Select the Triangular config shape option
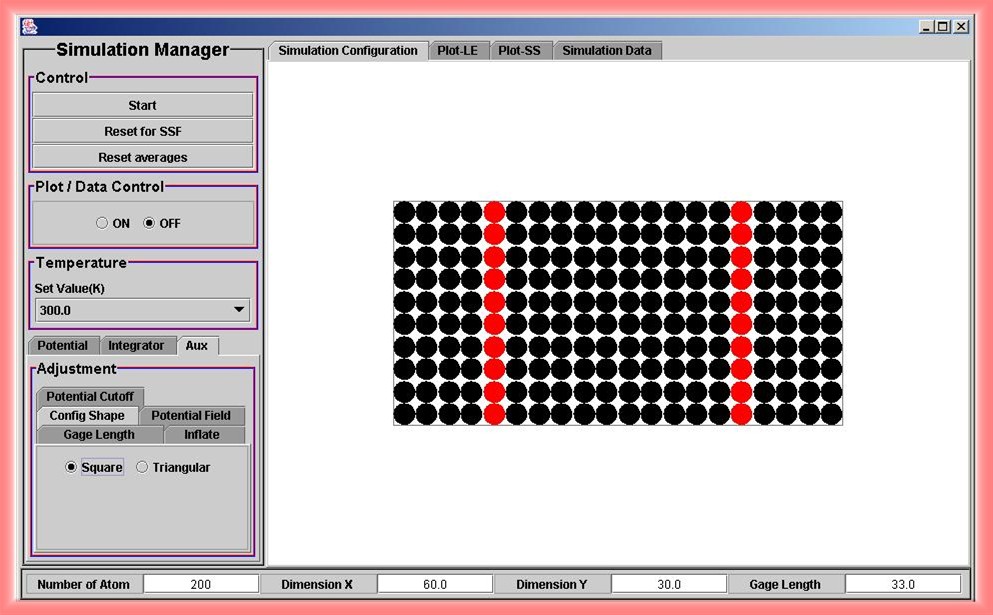The width and height of the screenshot is (993, 615). [142, 467]
